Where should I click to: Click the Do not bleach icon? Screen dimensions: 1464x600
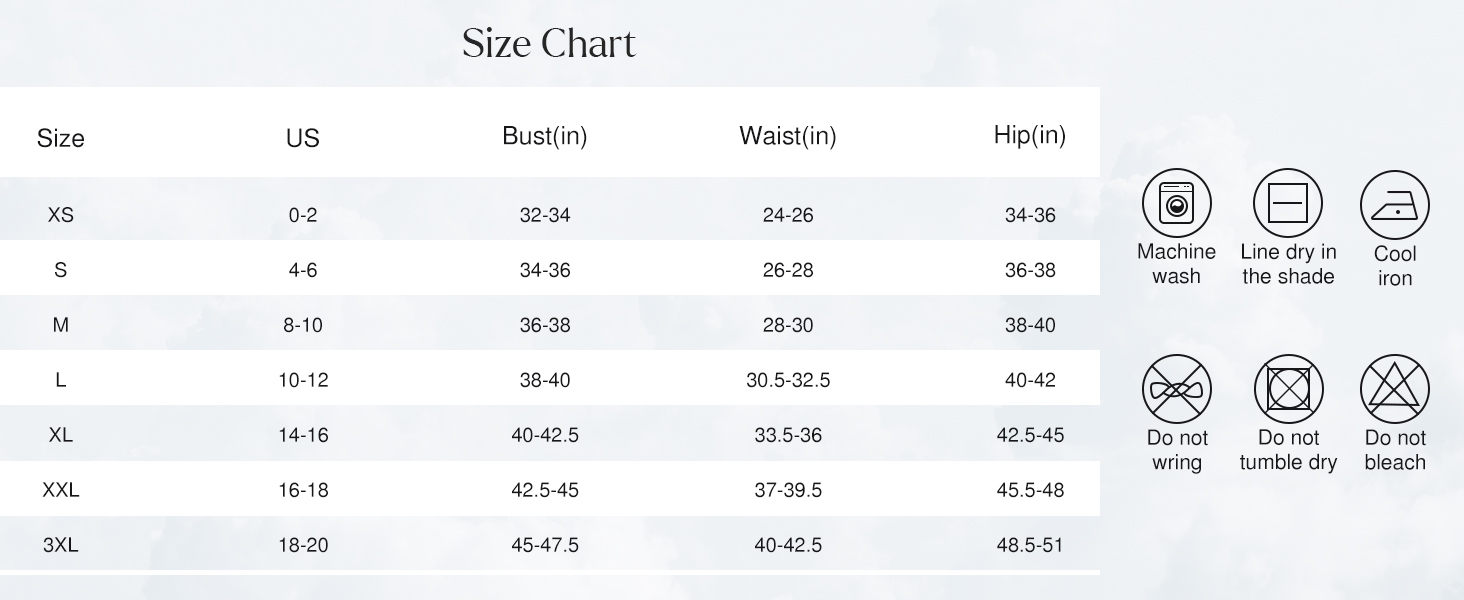(1395, 389)
